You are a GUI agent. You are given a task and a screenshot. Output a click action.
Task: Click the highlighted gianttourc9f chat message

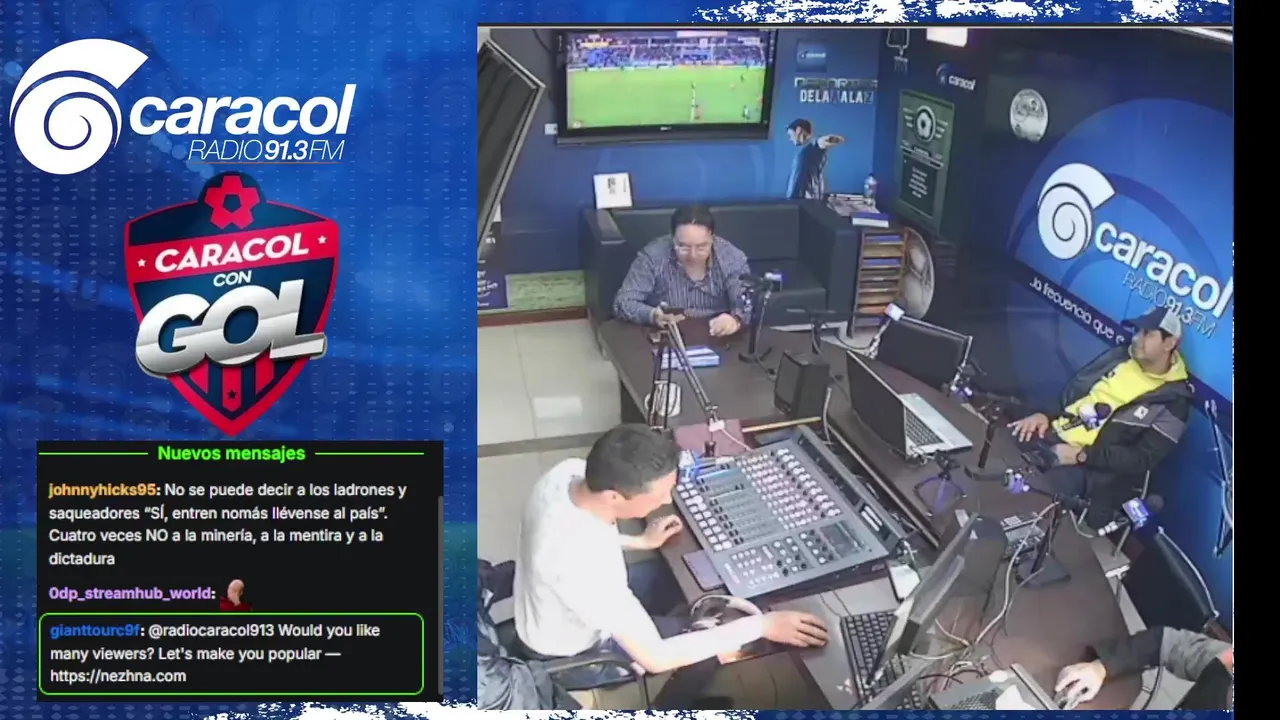click(x=231, y=654)
